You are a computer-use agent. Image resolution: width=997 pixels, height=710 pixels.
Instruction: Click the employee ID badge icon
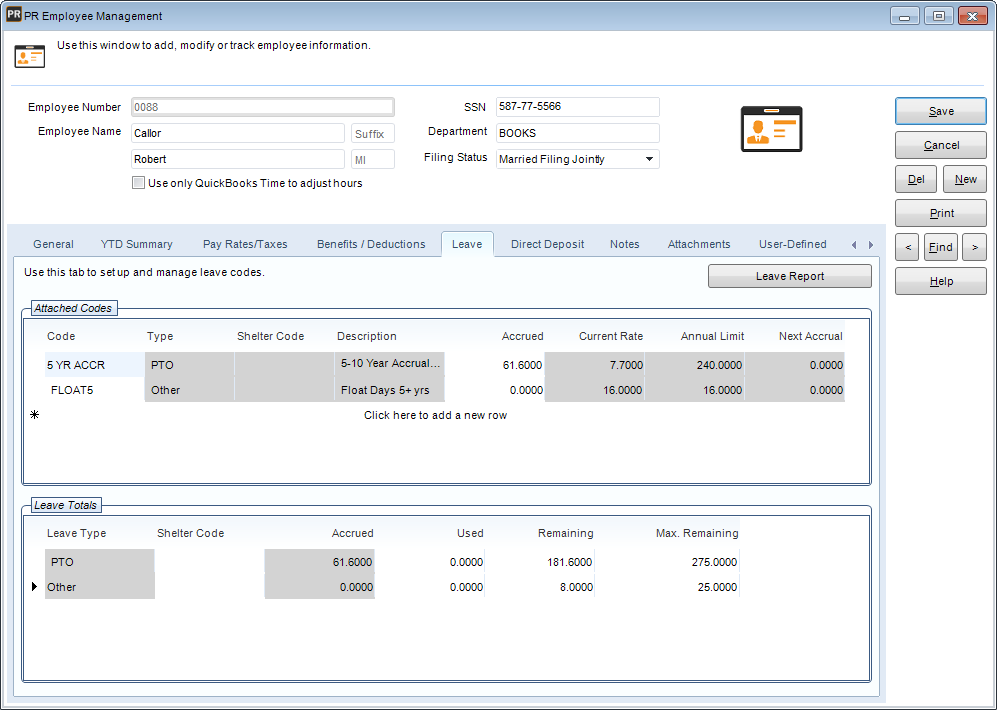coord(771,129)
